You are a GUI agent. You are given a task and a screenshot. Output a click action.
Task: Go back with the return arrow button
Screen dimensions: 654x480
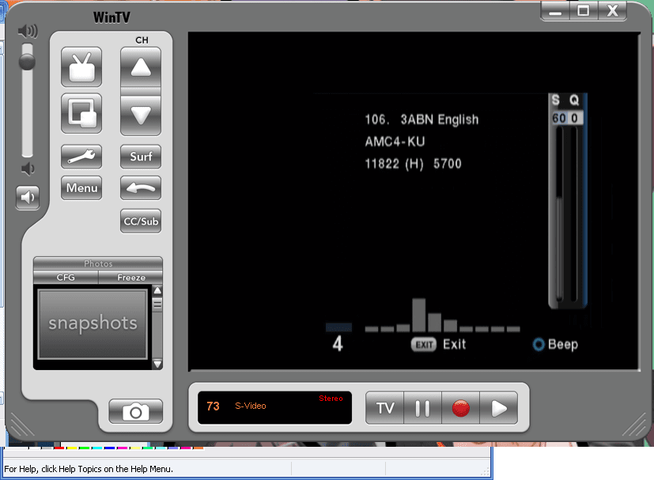141,188
